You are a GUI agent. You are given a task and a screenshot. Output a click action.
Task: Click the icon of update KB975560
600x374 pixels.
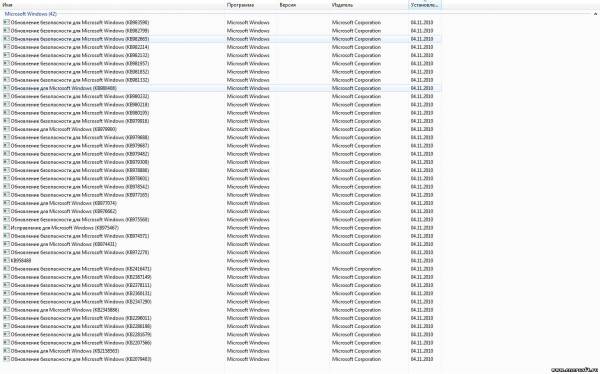6,220
